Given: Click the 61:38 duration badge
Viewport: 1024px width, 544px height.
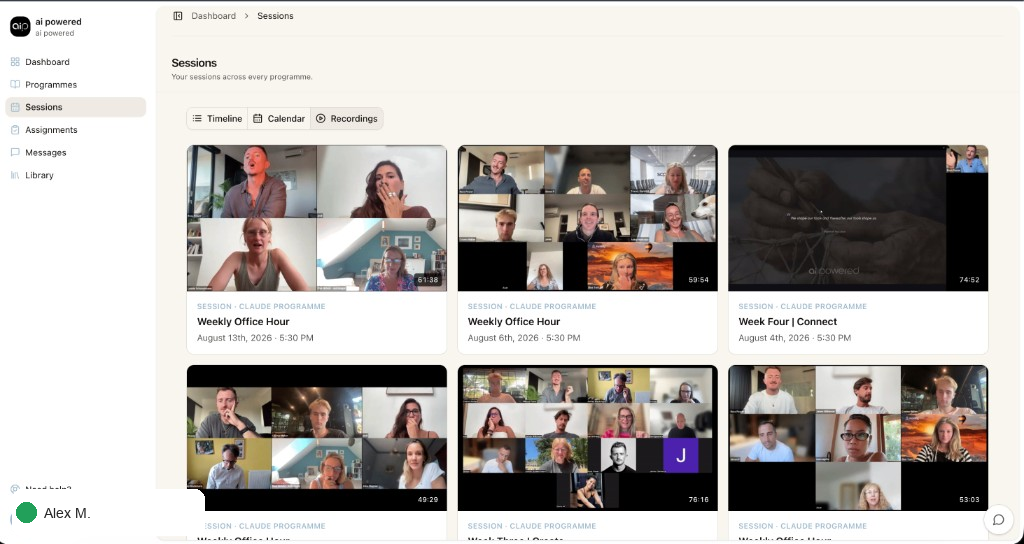Looking at the screenshot, I should point(428,280).
